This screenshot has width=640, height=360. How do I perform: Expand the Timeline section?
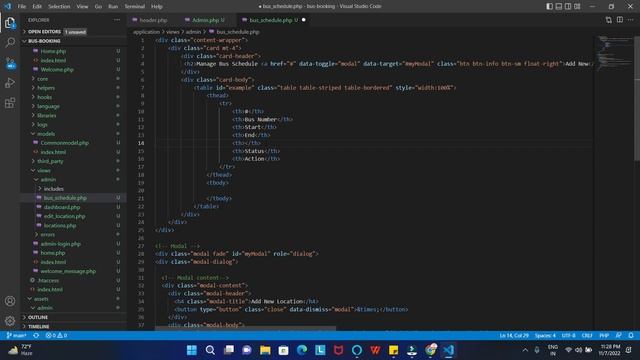(x=73, y=327)
